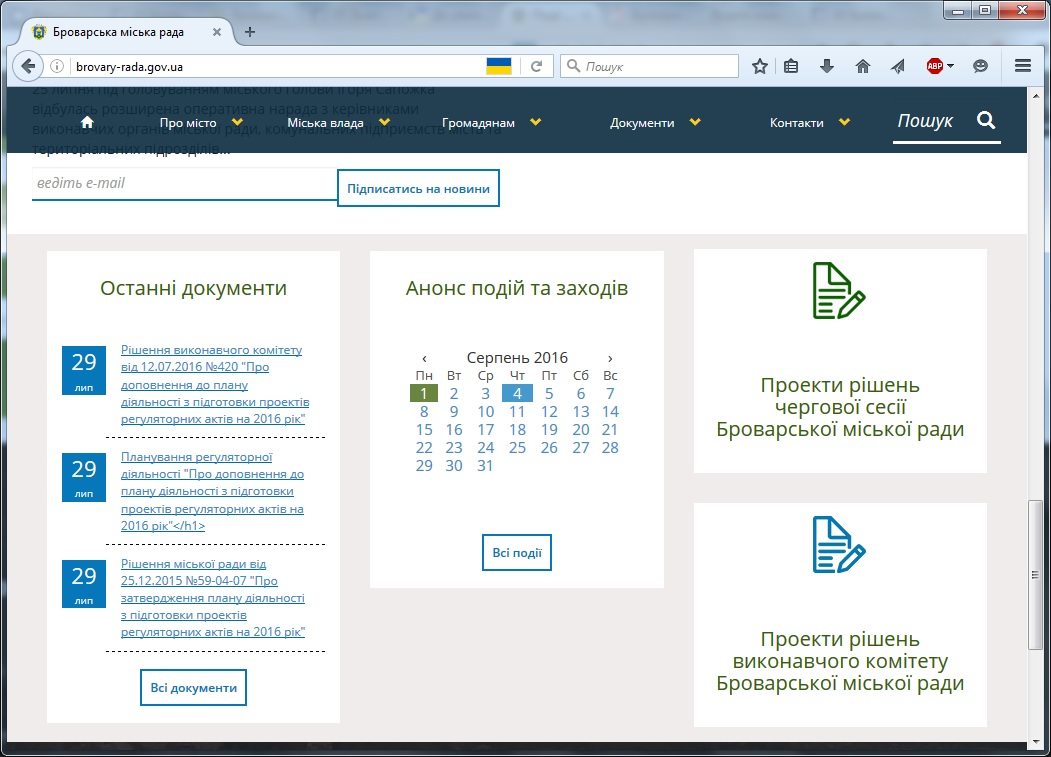
Task: Show bookmarks list icon
Action: click(x=791, y=66)
